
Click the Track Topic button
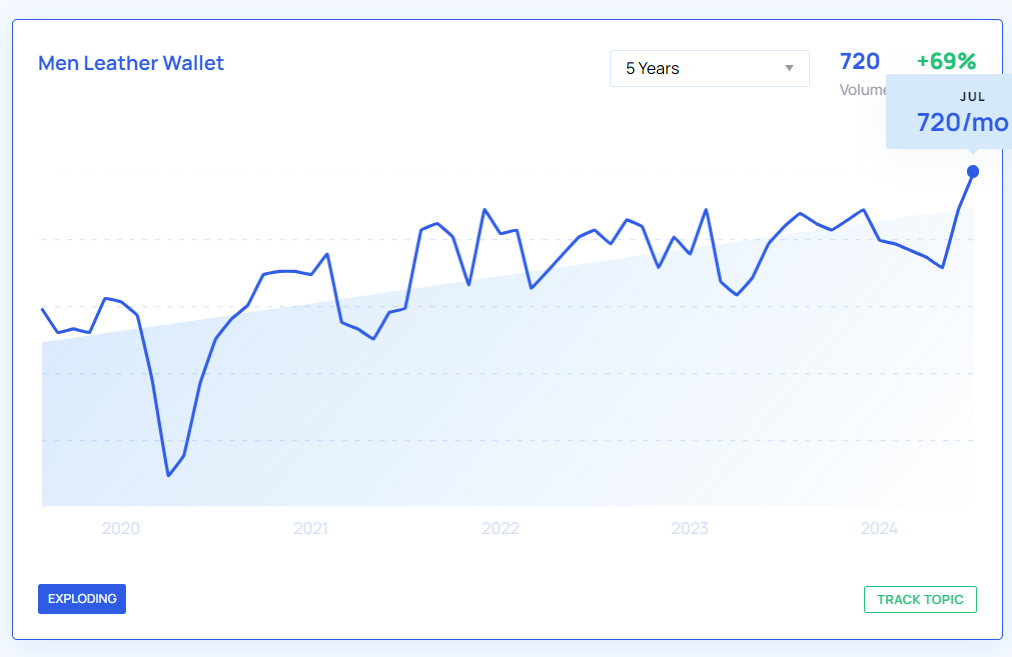click(920, 599)
